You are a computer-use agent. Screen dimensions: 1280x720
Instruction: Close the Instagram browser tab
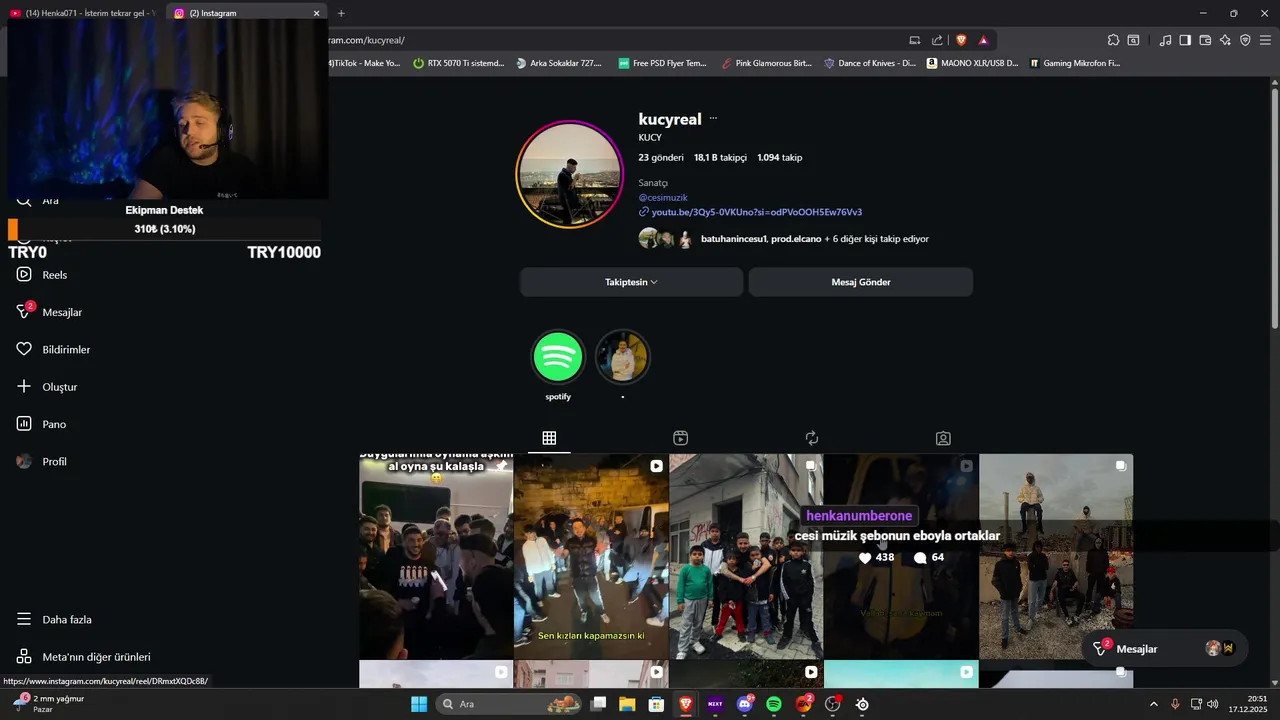[x=317, y=13]
